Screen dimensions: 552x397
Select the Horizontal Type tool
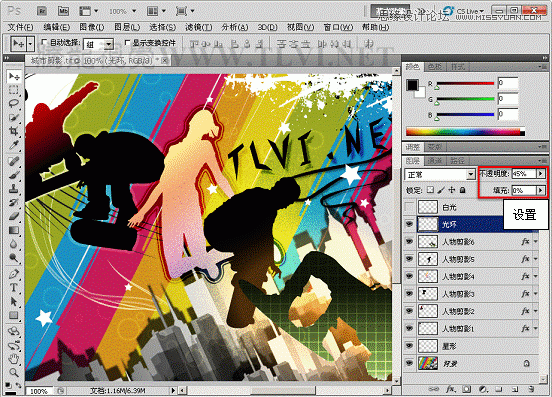point(14,288)
